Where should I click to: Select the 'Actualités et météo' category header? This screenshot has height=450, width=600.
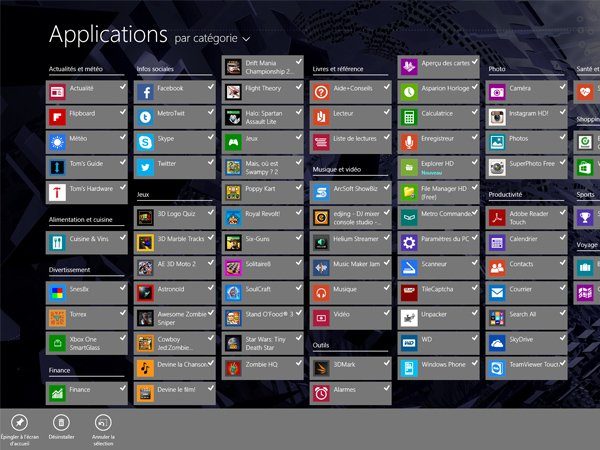coord(76,69)
